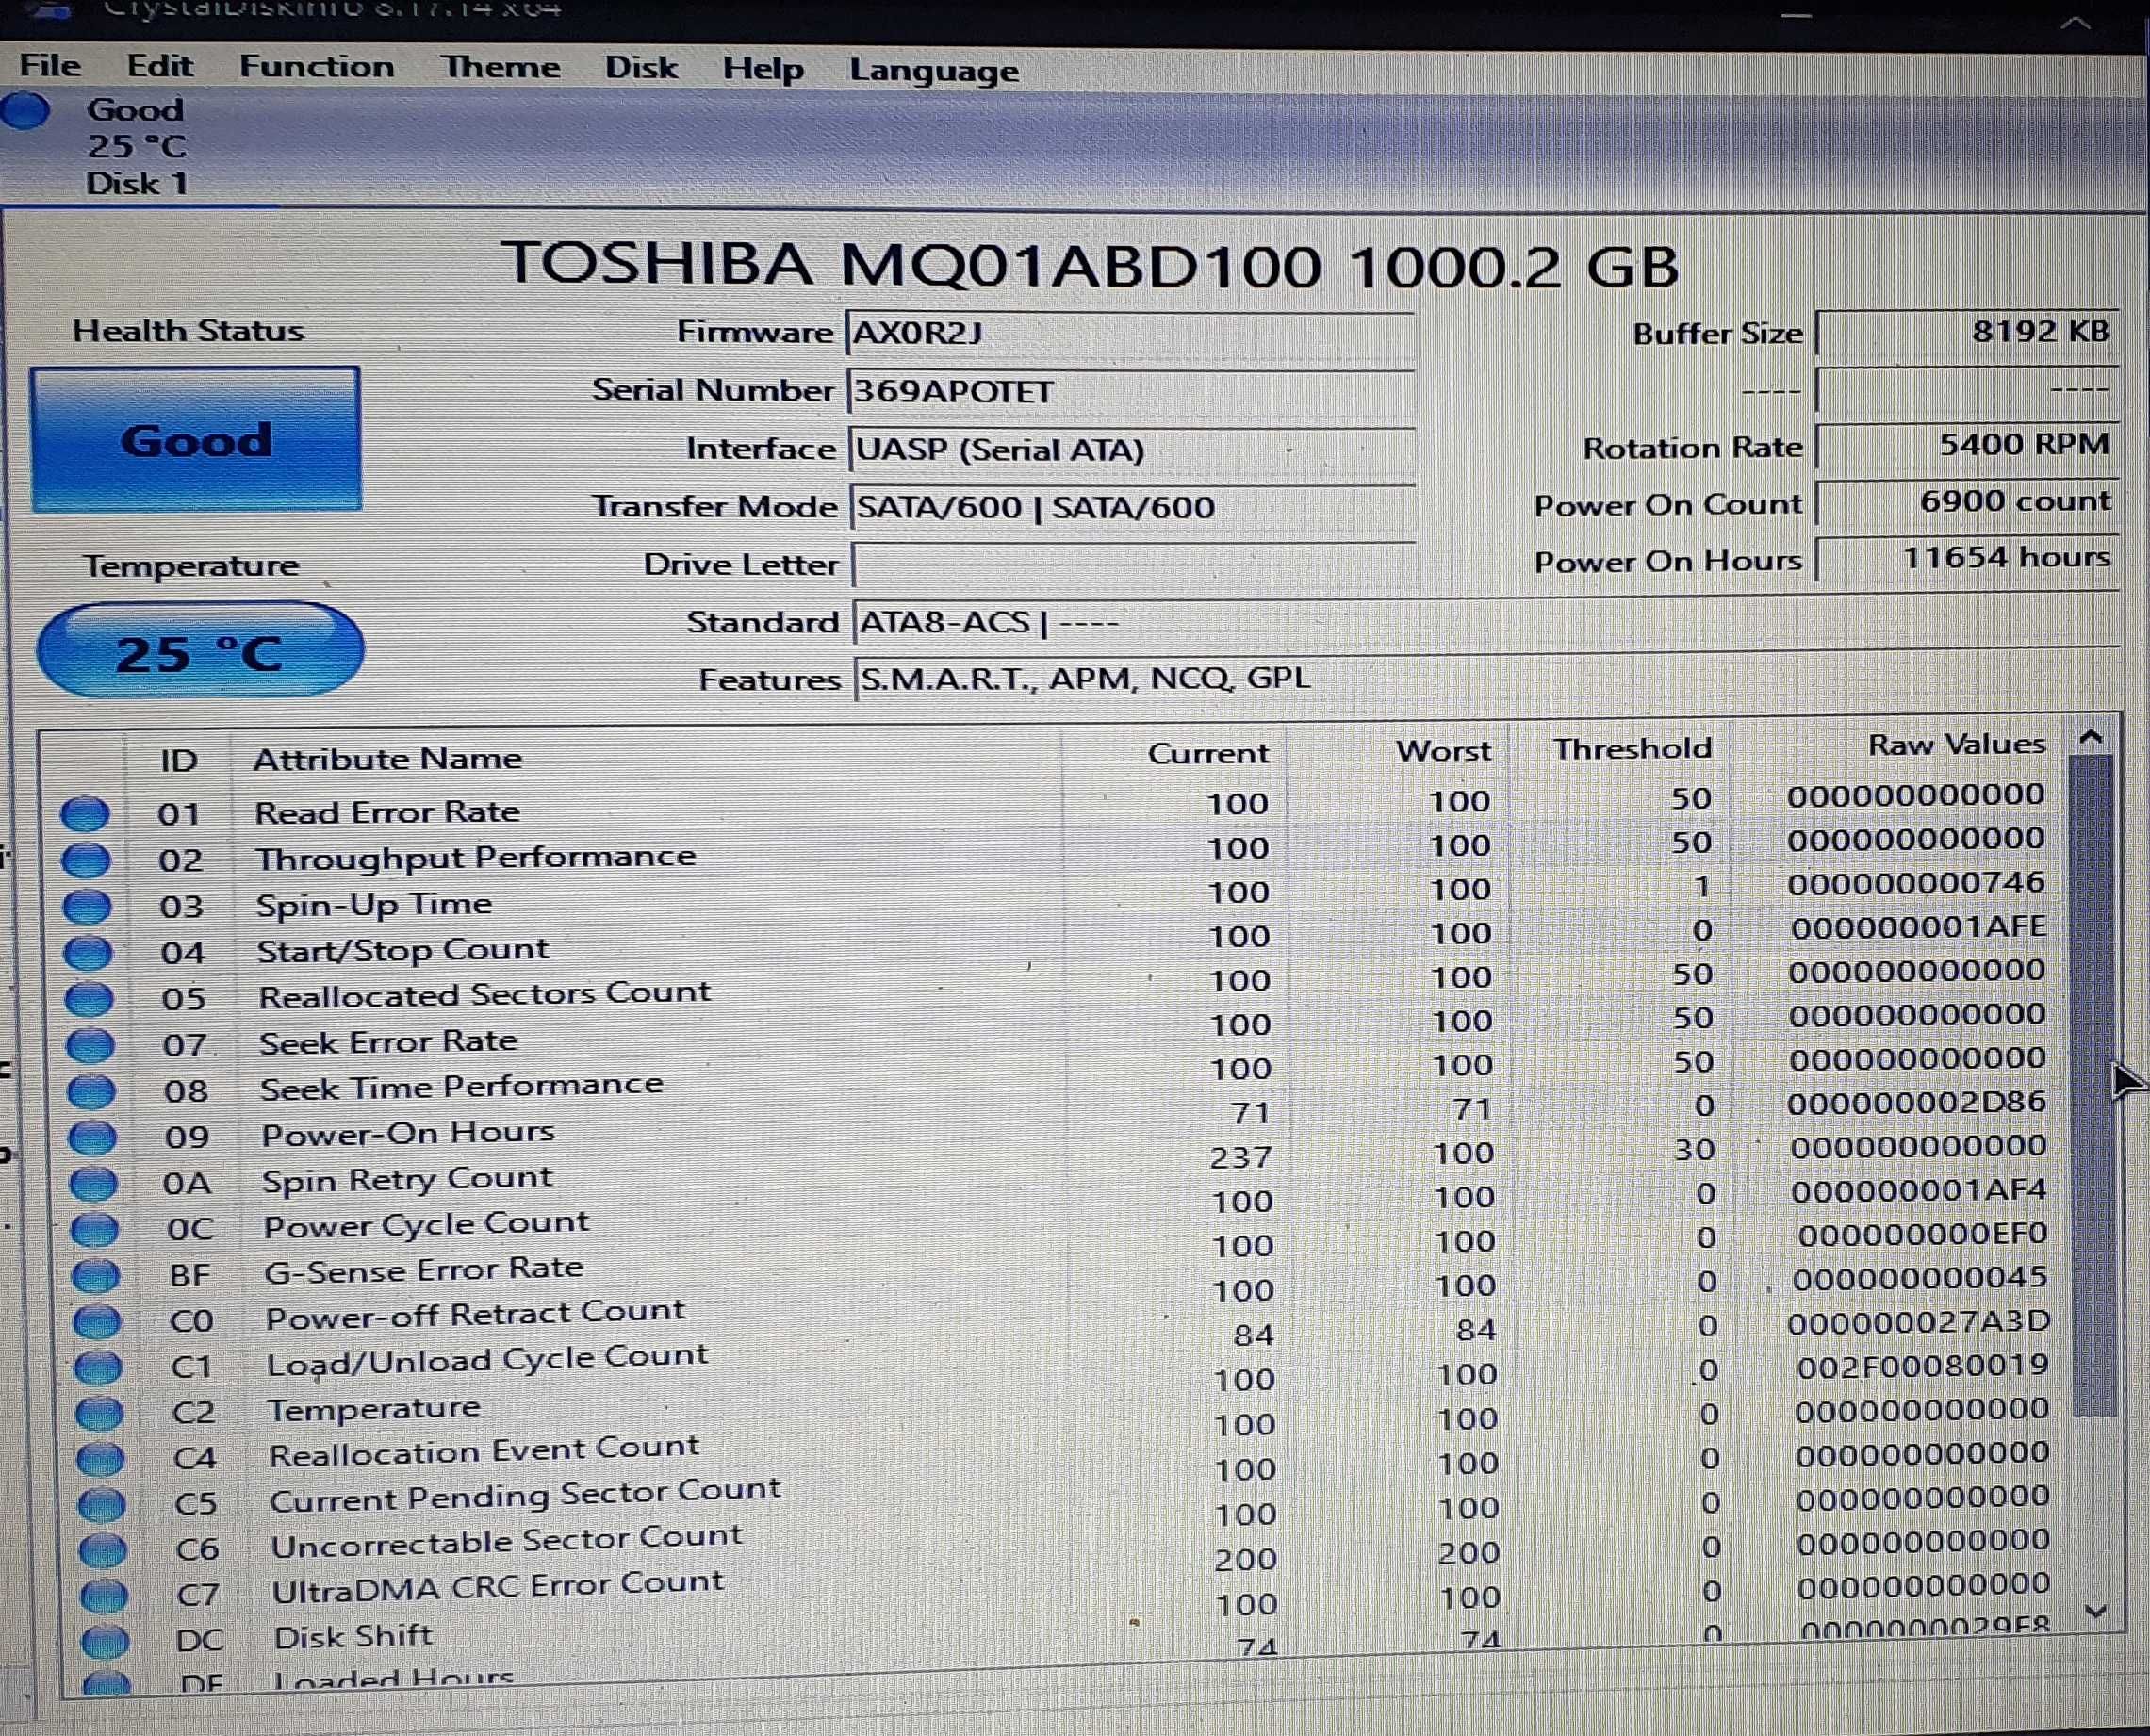Select the Load/Unload Cycle Count attribute name
This screenshot has height=1736, width=2150.
coord(487,1361)
